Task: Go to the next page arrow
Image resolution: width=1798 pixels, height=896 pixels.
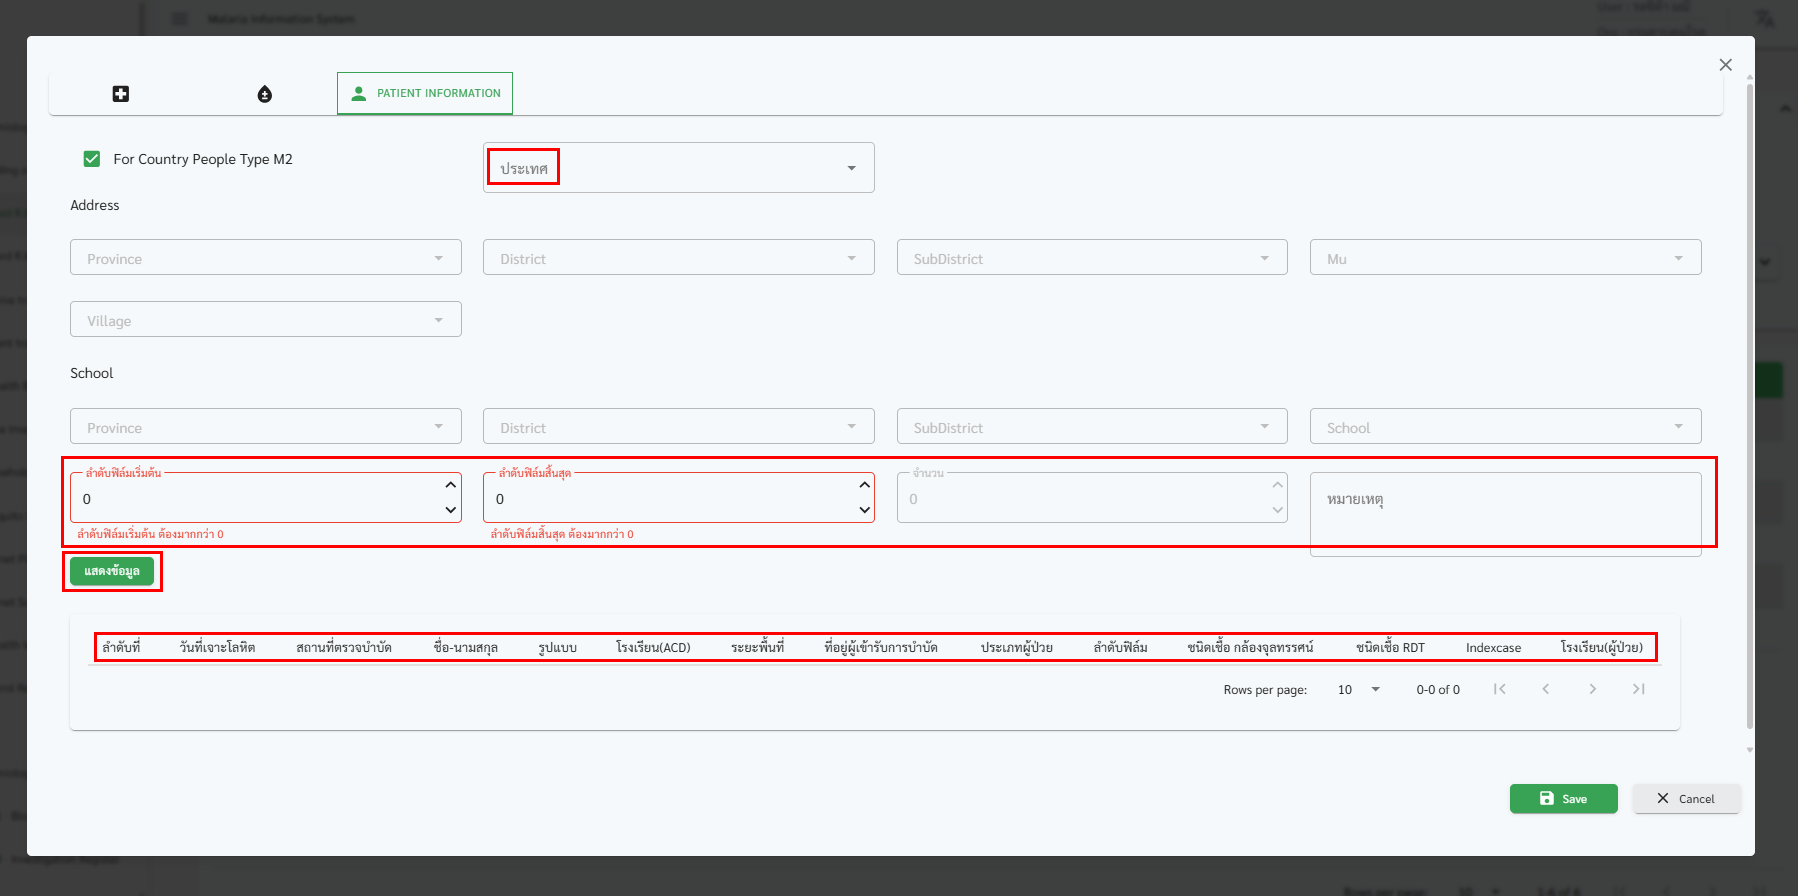Action: click(x=1592, y=689)
